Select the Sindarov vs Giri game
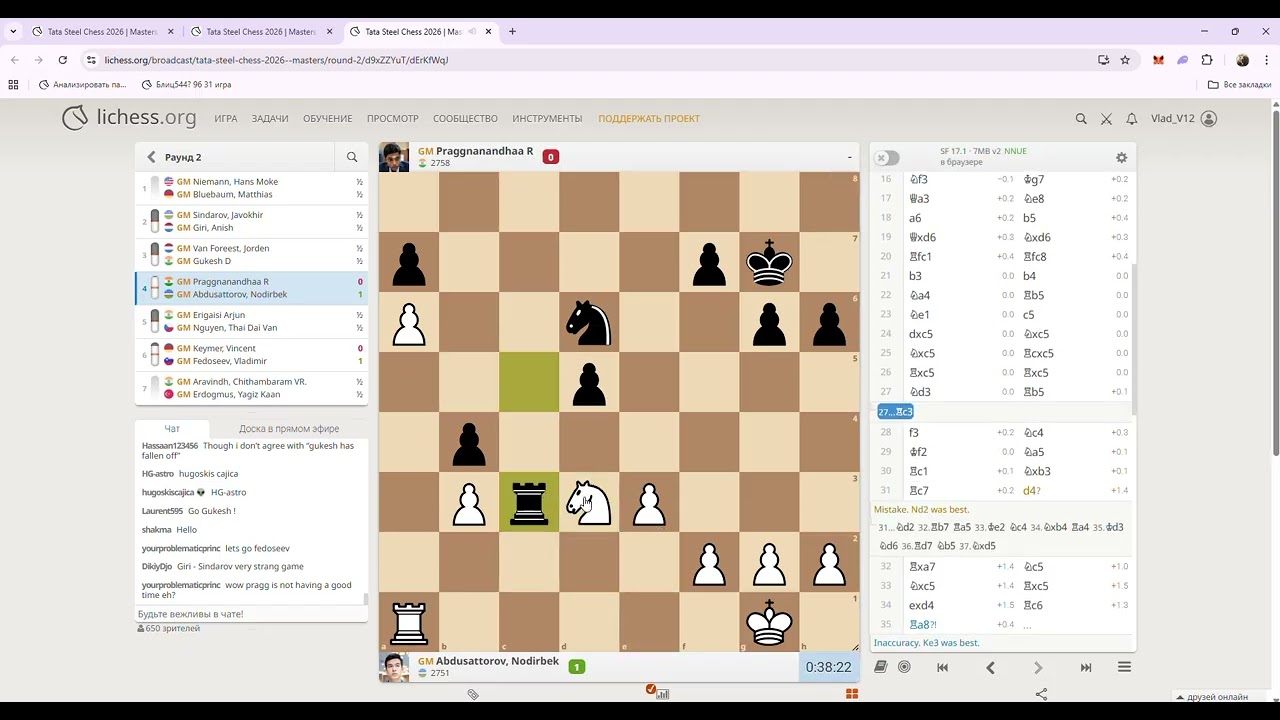This screenshot has width=1280, height=720. click(251, 221)
